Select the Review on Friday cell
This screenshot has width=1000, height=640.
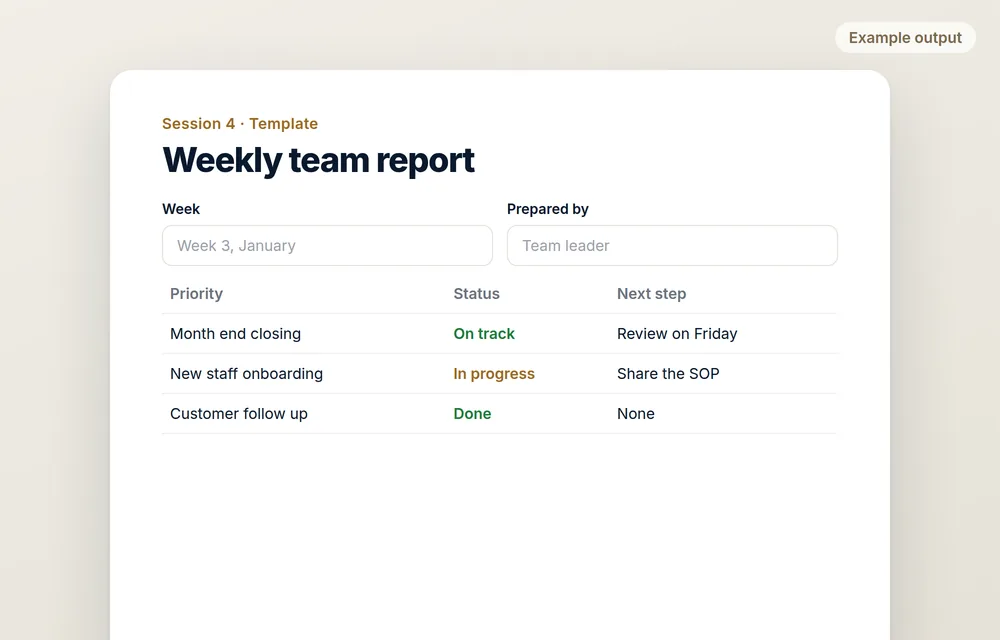(677, 334)
